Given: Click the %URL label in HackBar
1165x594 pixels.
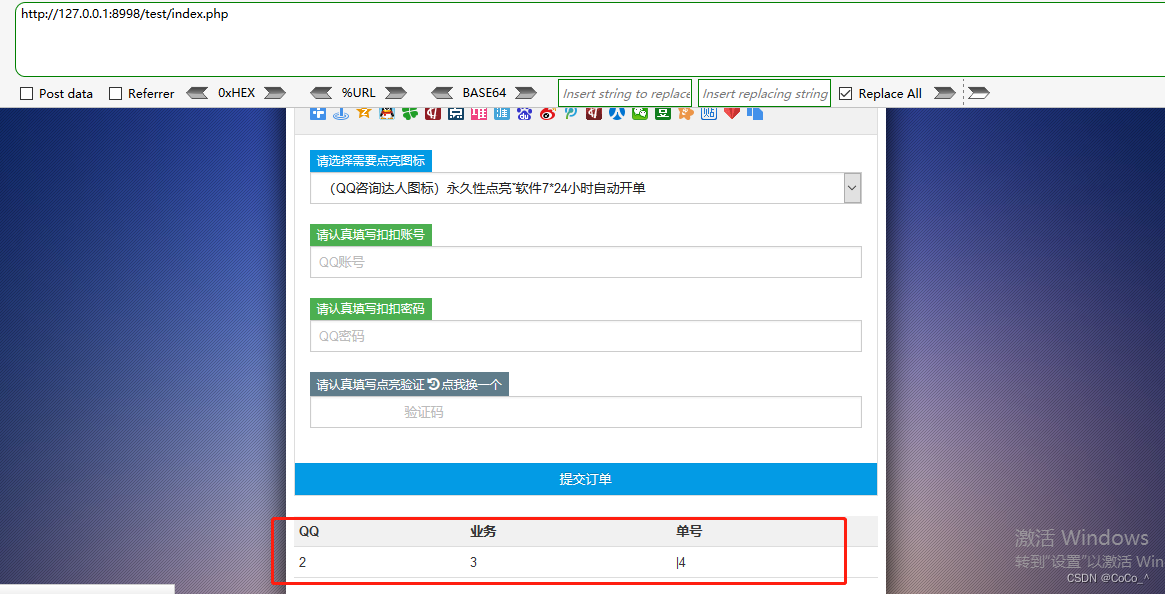Looking at the screenshot, I should pos(358,93).
